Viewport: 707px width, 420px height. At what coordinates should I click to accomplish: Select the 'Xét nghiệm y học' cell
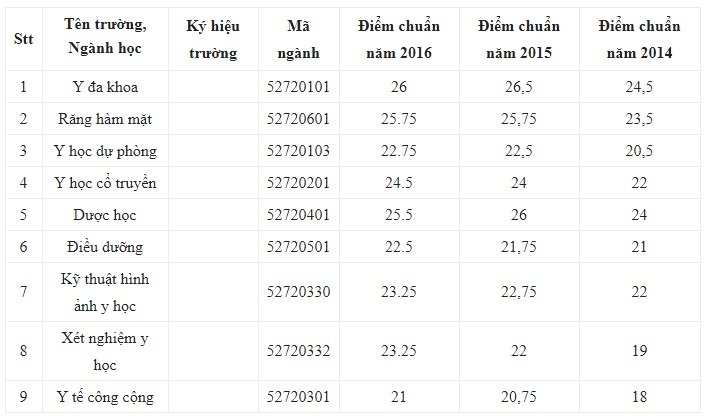(x=105, y=351)
